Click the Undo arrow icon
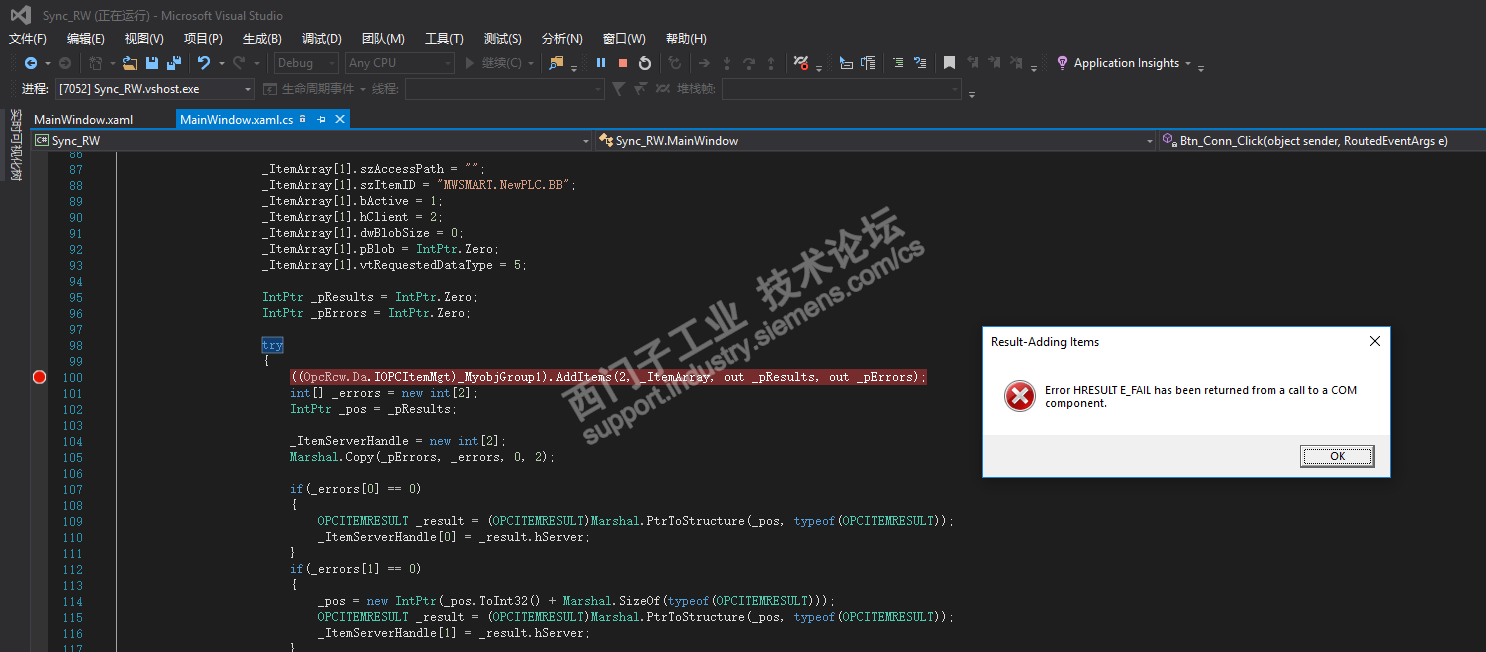 point(204,63)
